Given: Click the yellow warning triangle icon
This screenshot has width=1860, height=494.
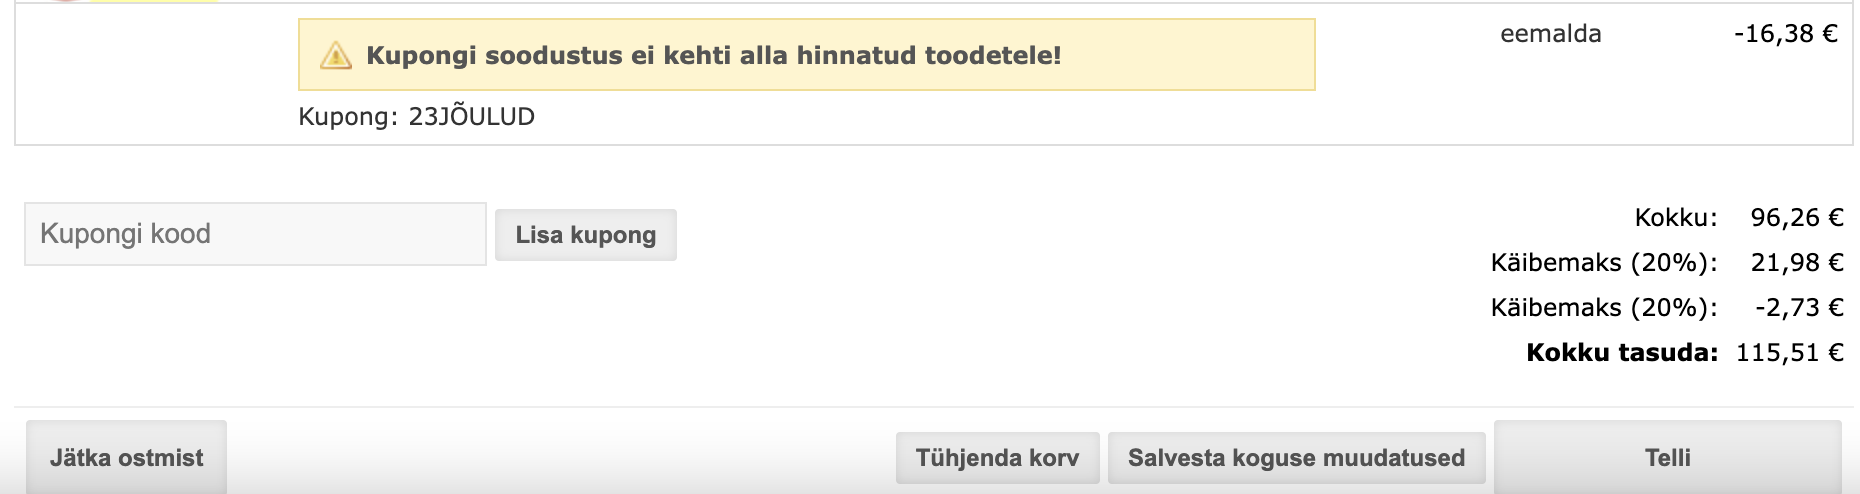Looking at the screenshot, I should click(336, 55).
